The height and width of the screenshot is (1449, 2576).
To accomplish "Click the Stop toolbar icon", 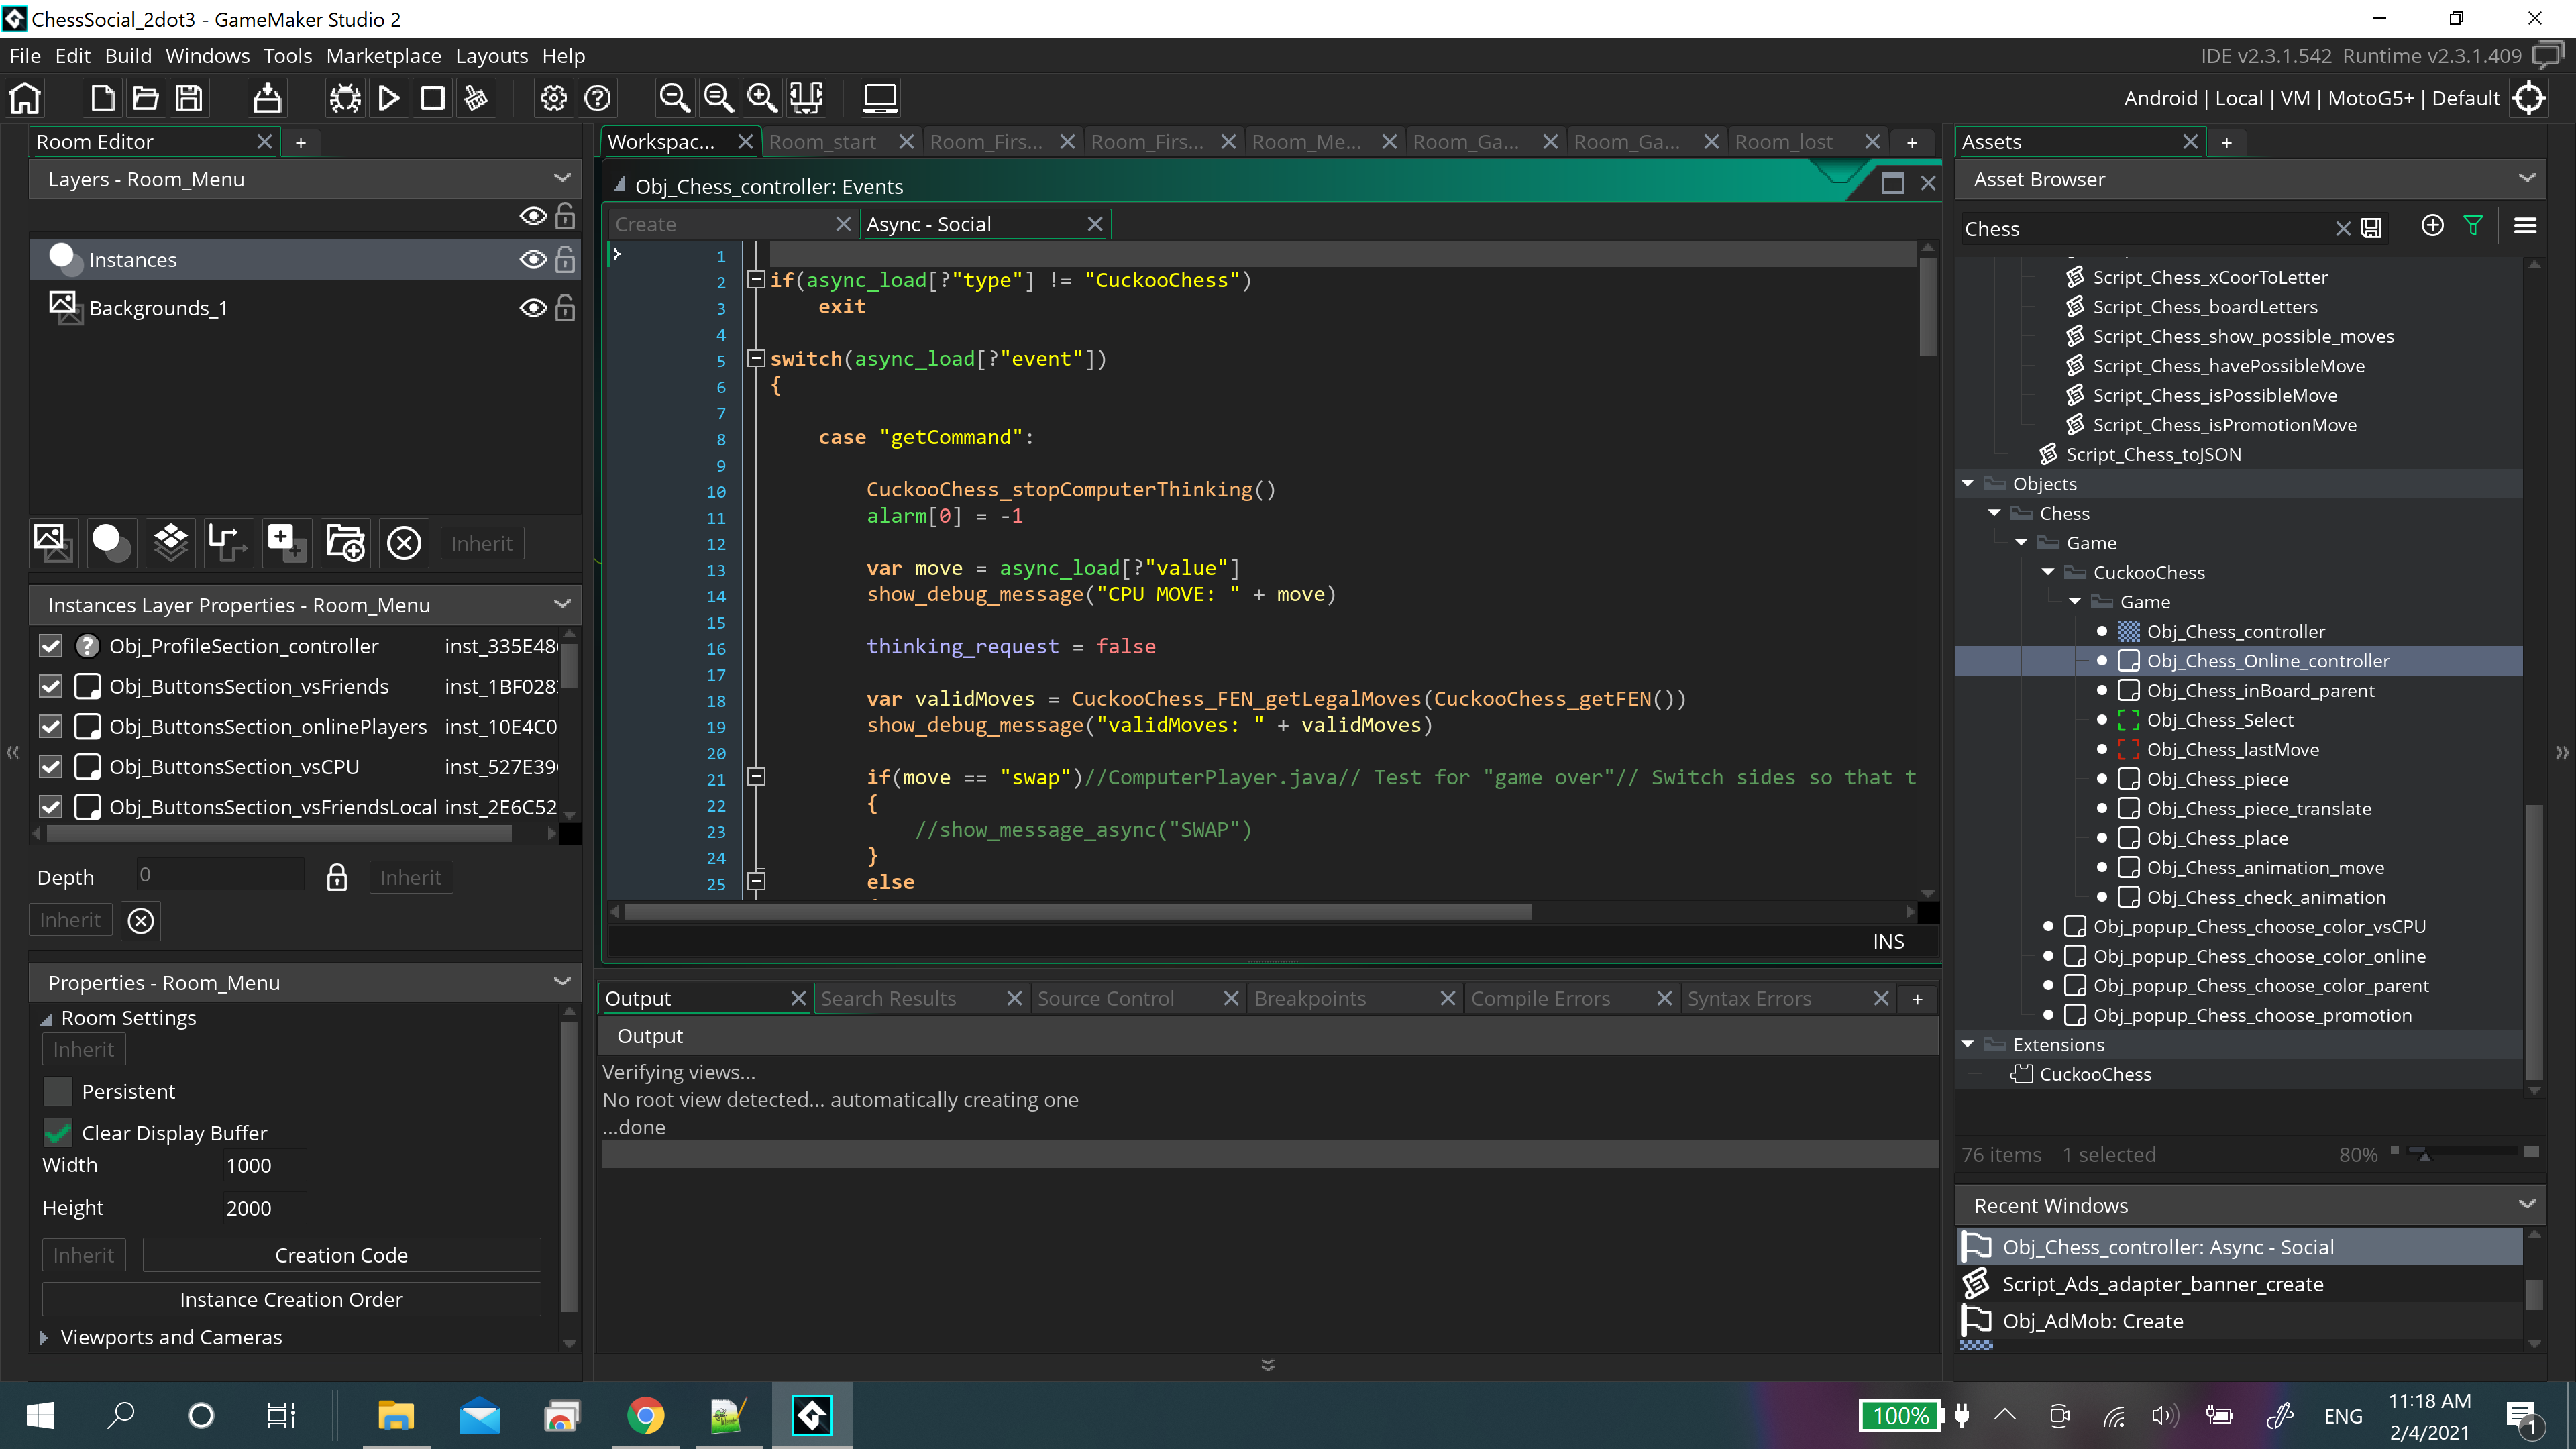I will click(432, 98).
